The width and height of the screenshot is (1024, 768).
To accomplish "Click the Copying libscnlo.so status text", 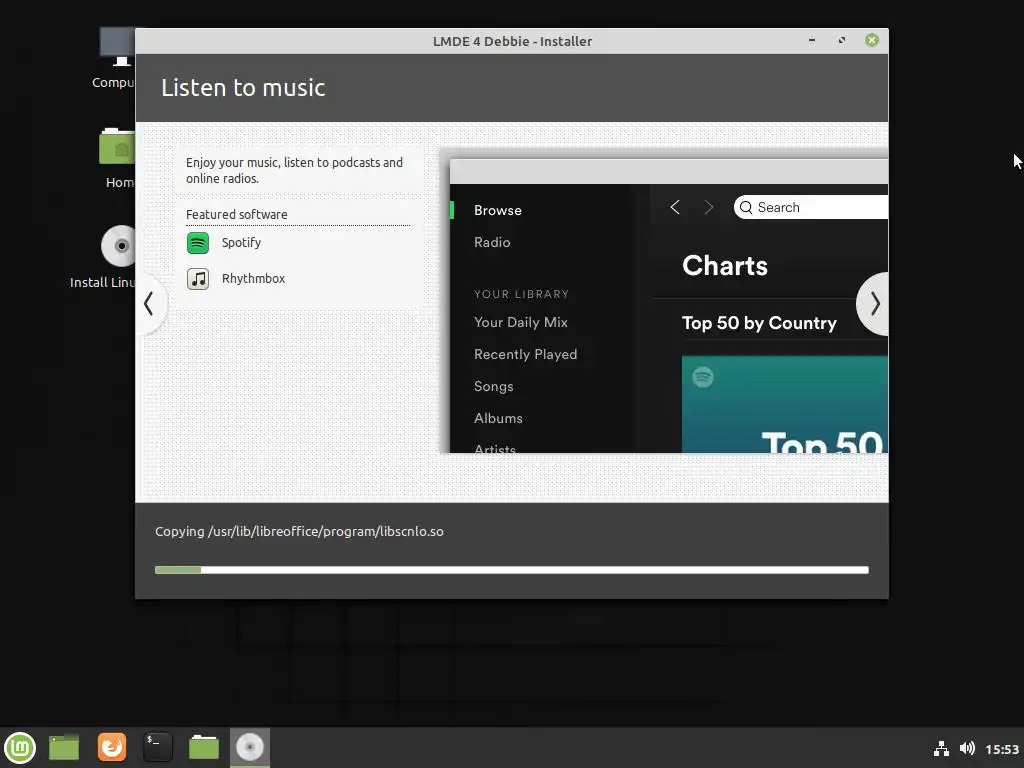I will coord(299,532).
